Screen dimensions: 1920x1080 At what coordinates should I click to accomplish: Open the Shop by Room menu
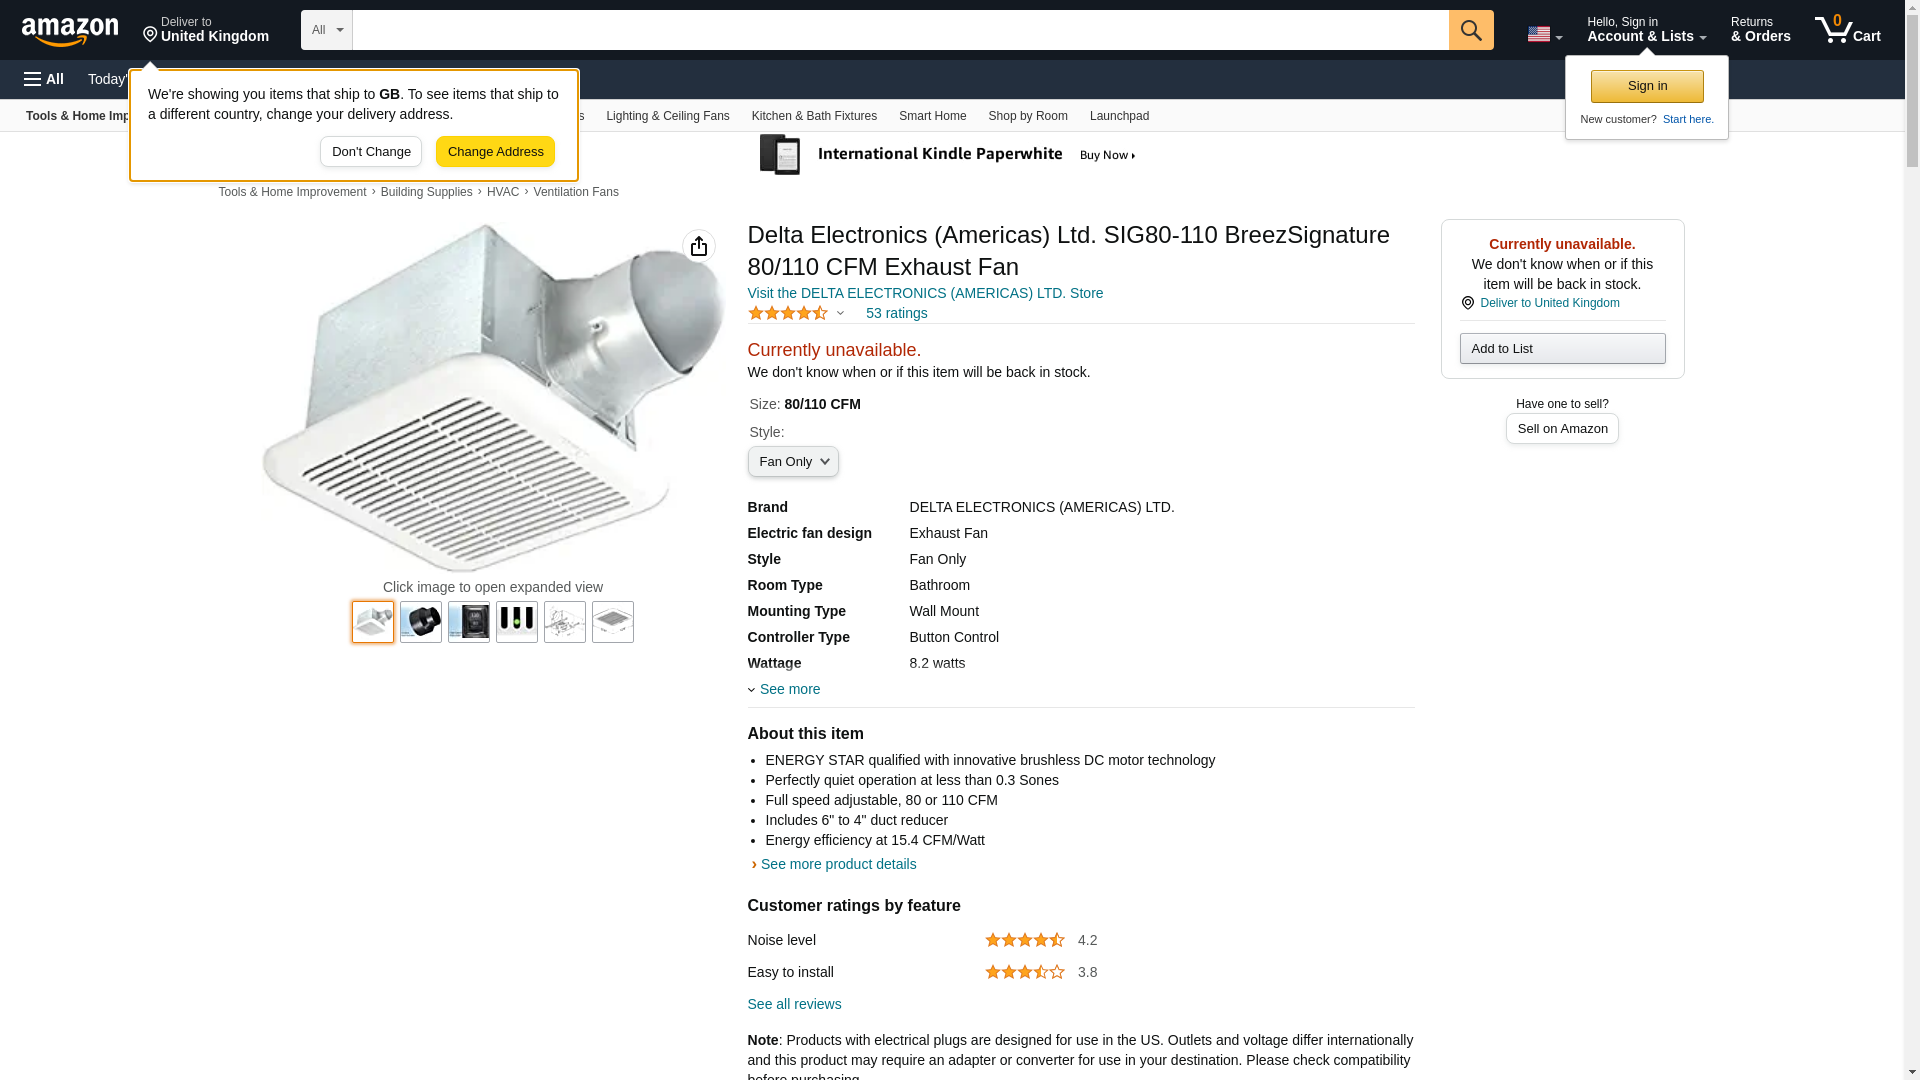point(1027,116)
